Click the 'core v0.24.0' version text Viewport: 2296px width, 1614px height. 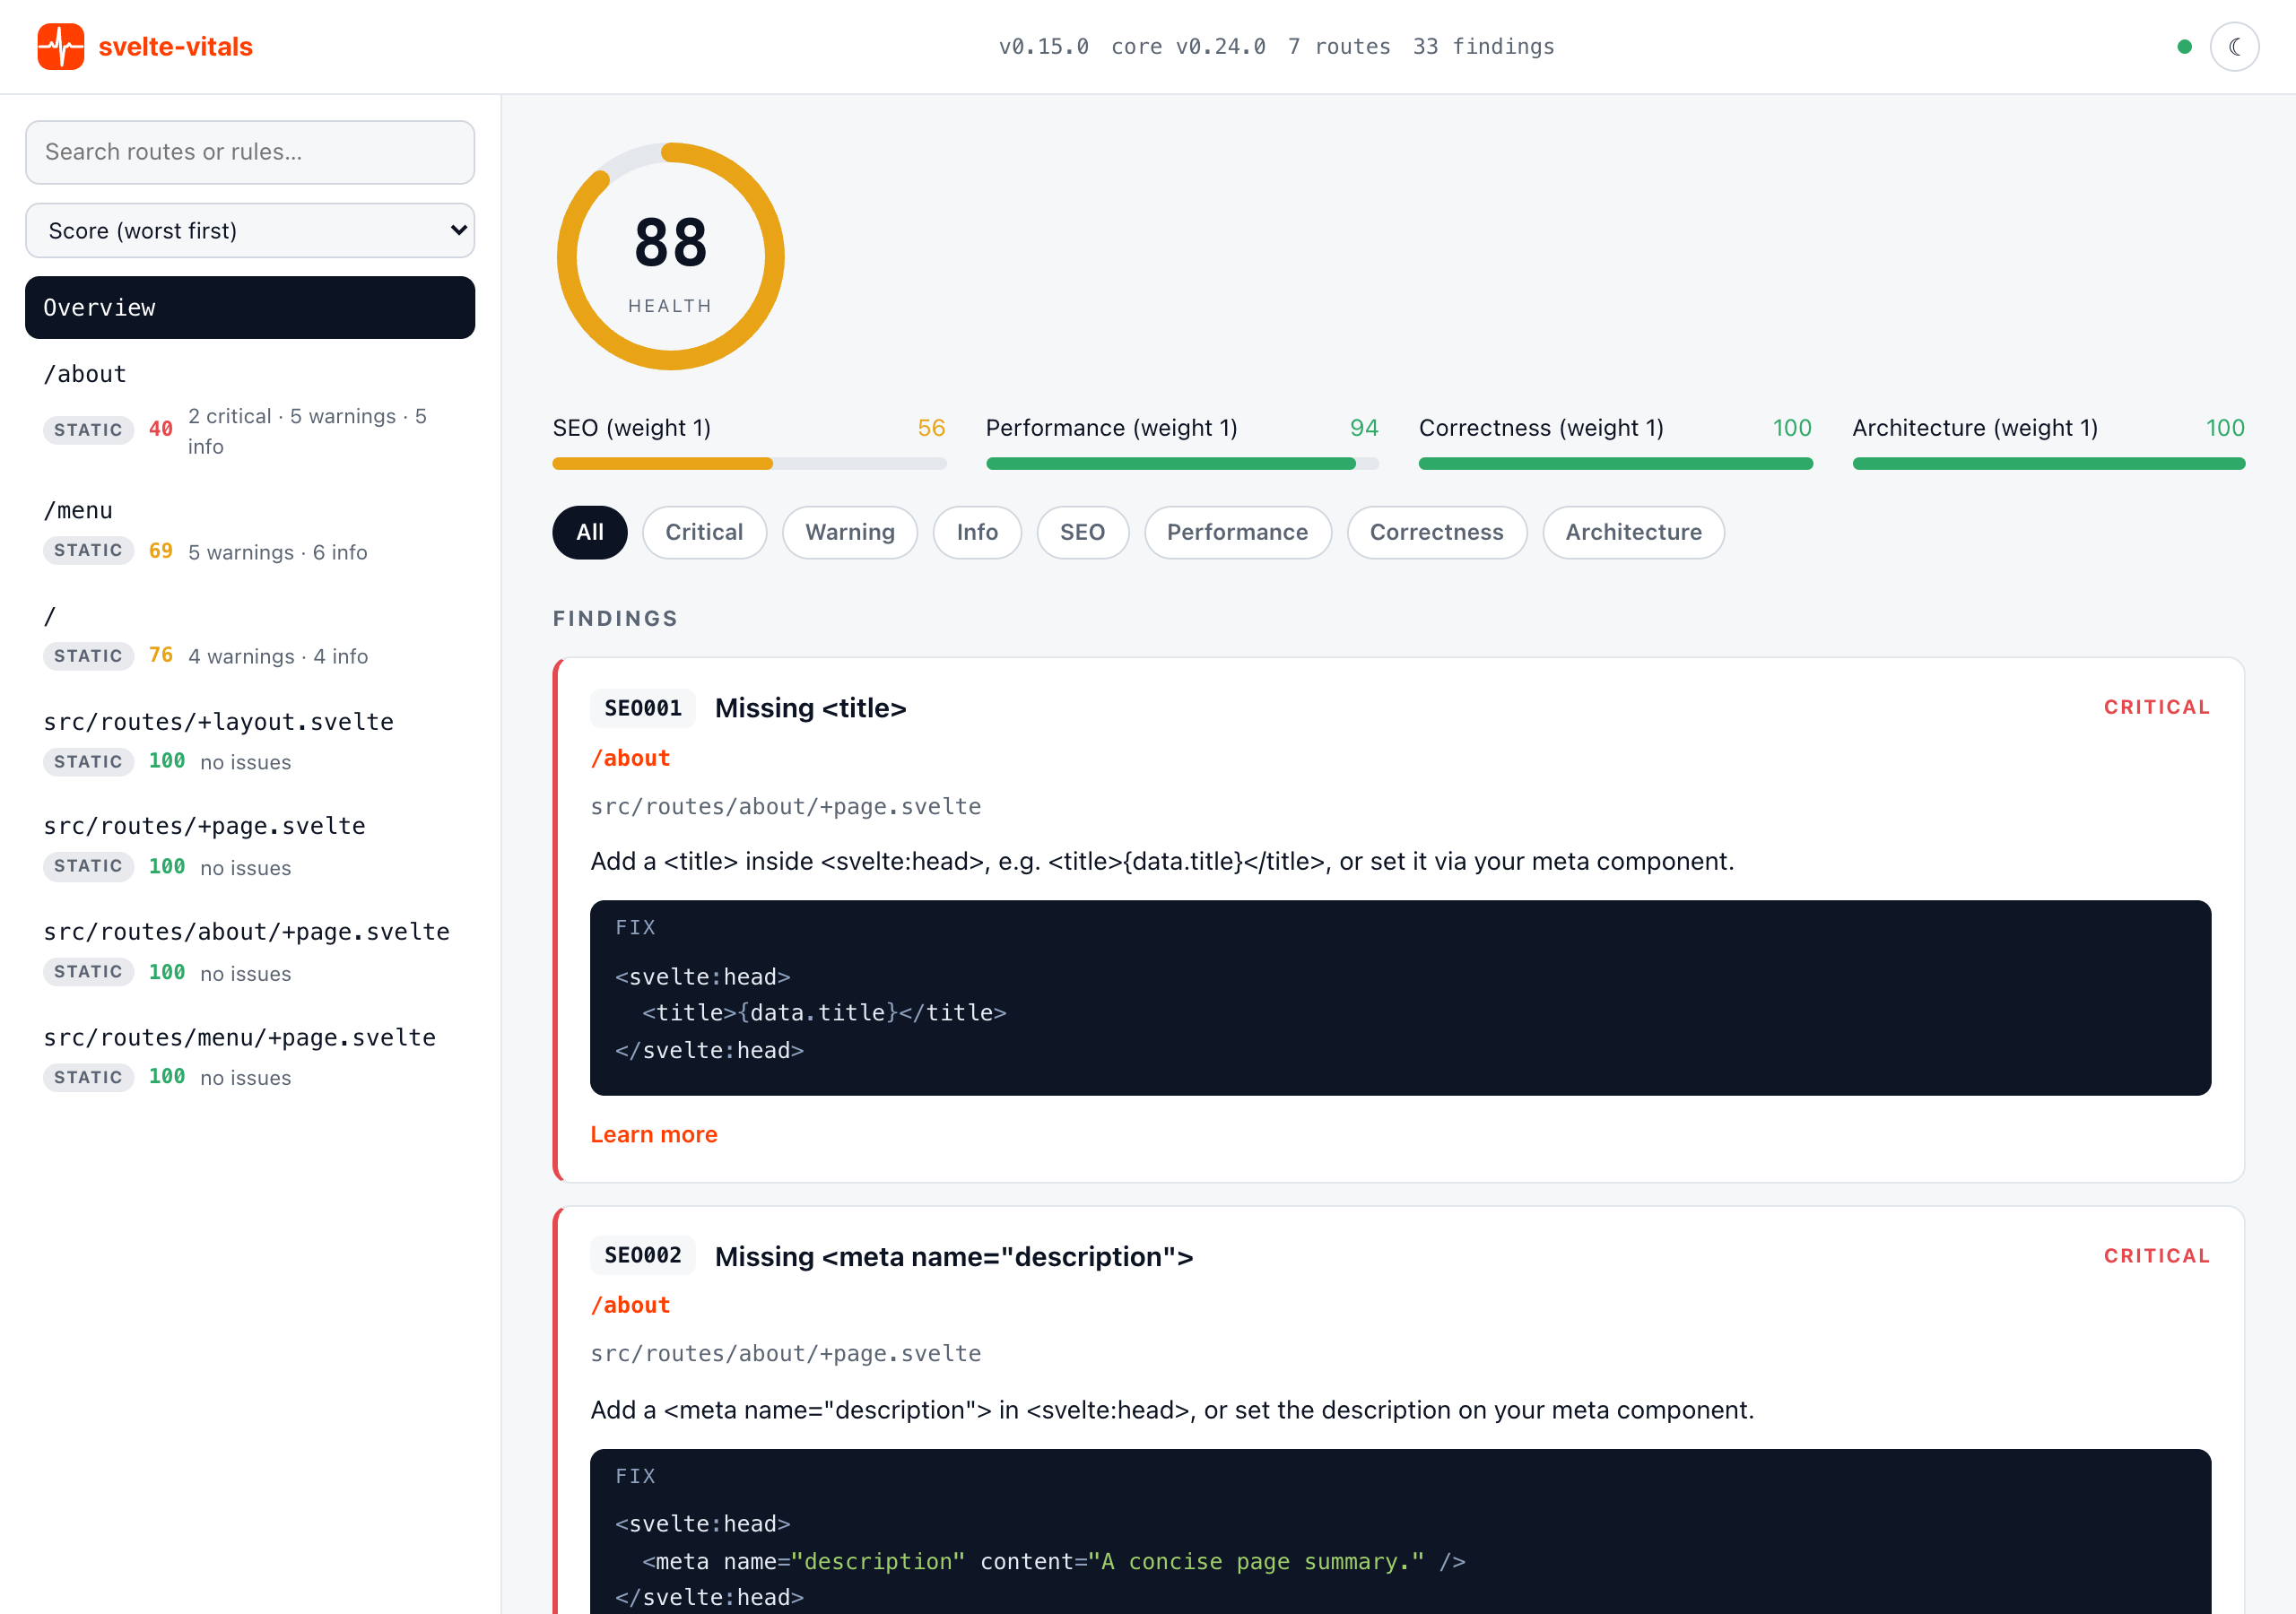point(1188,47)
